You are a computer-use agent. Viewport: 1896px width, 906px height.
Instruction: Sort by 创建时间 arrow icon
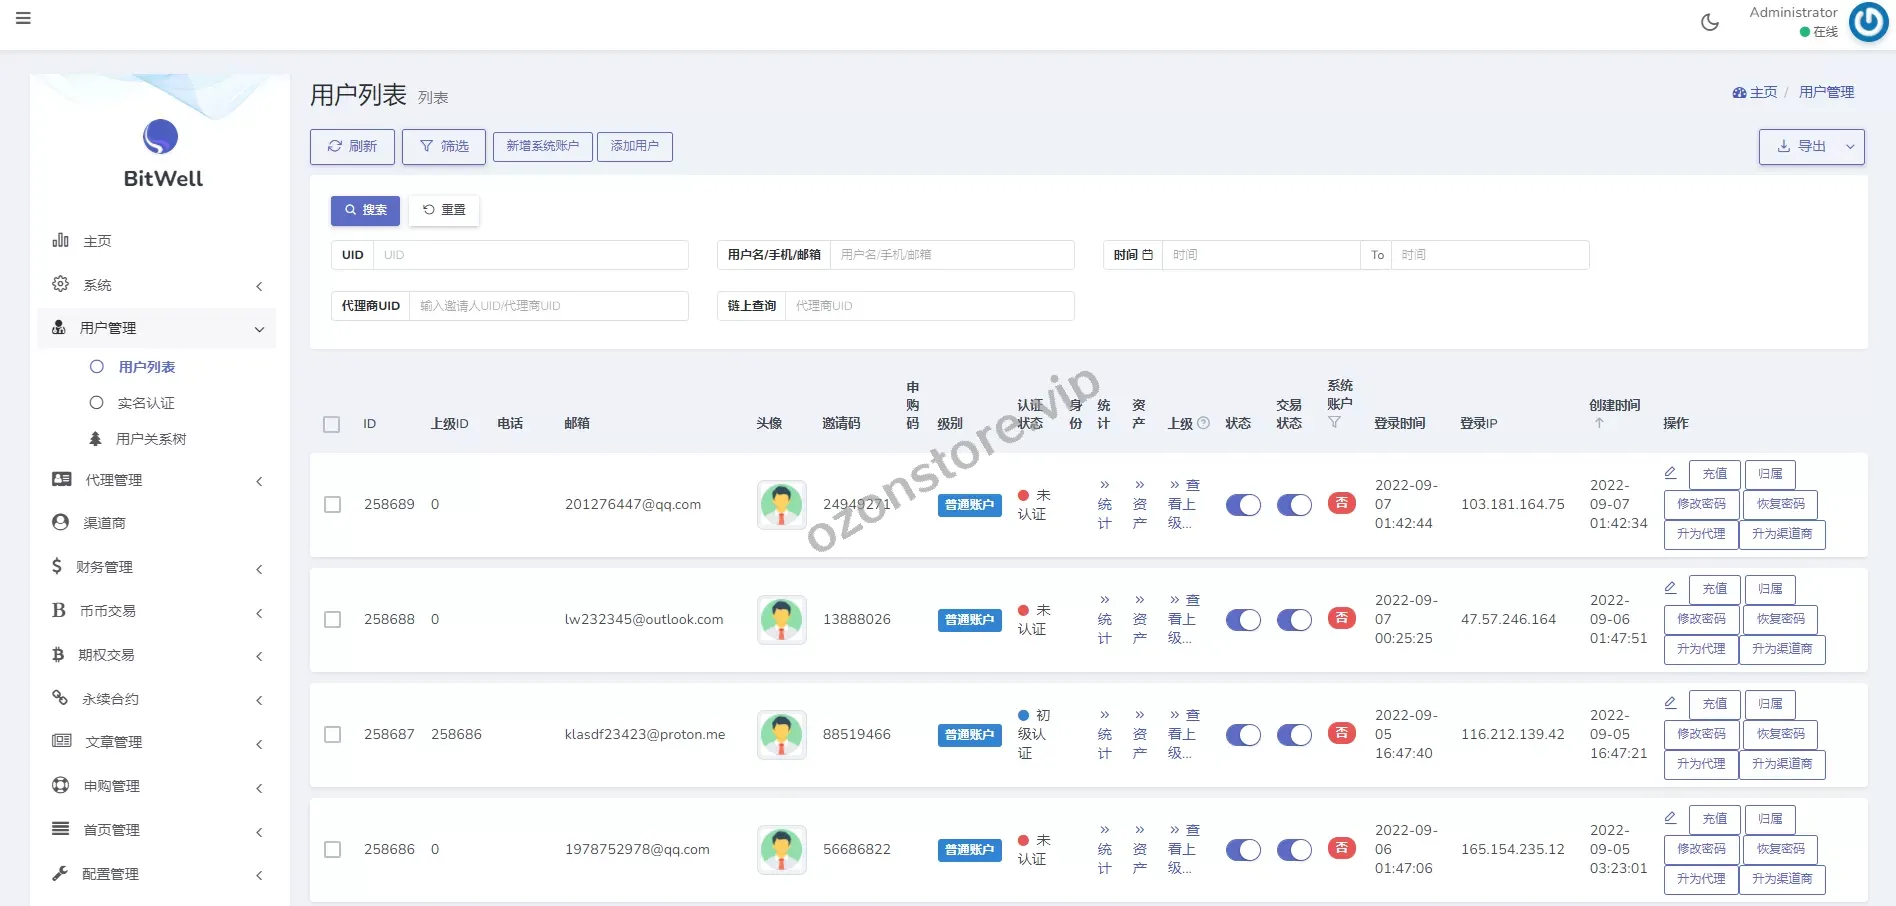click(x=1599, y=423)
